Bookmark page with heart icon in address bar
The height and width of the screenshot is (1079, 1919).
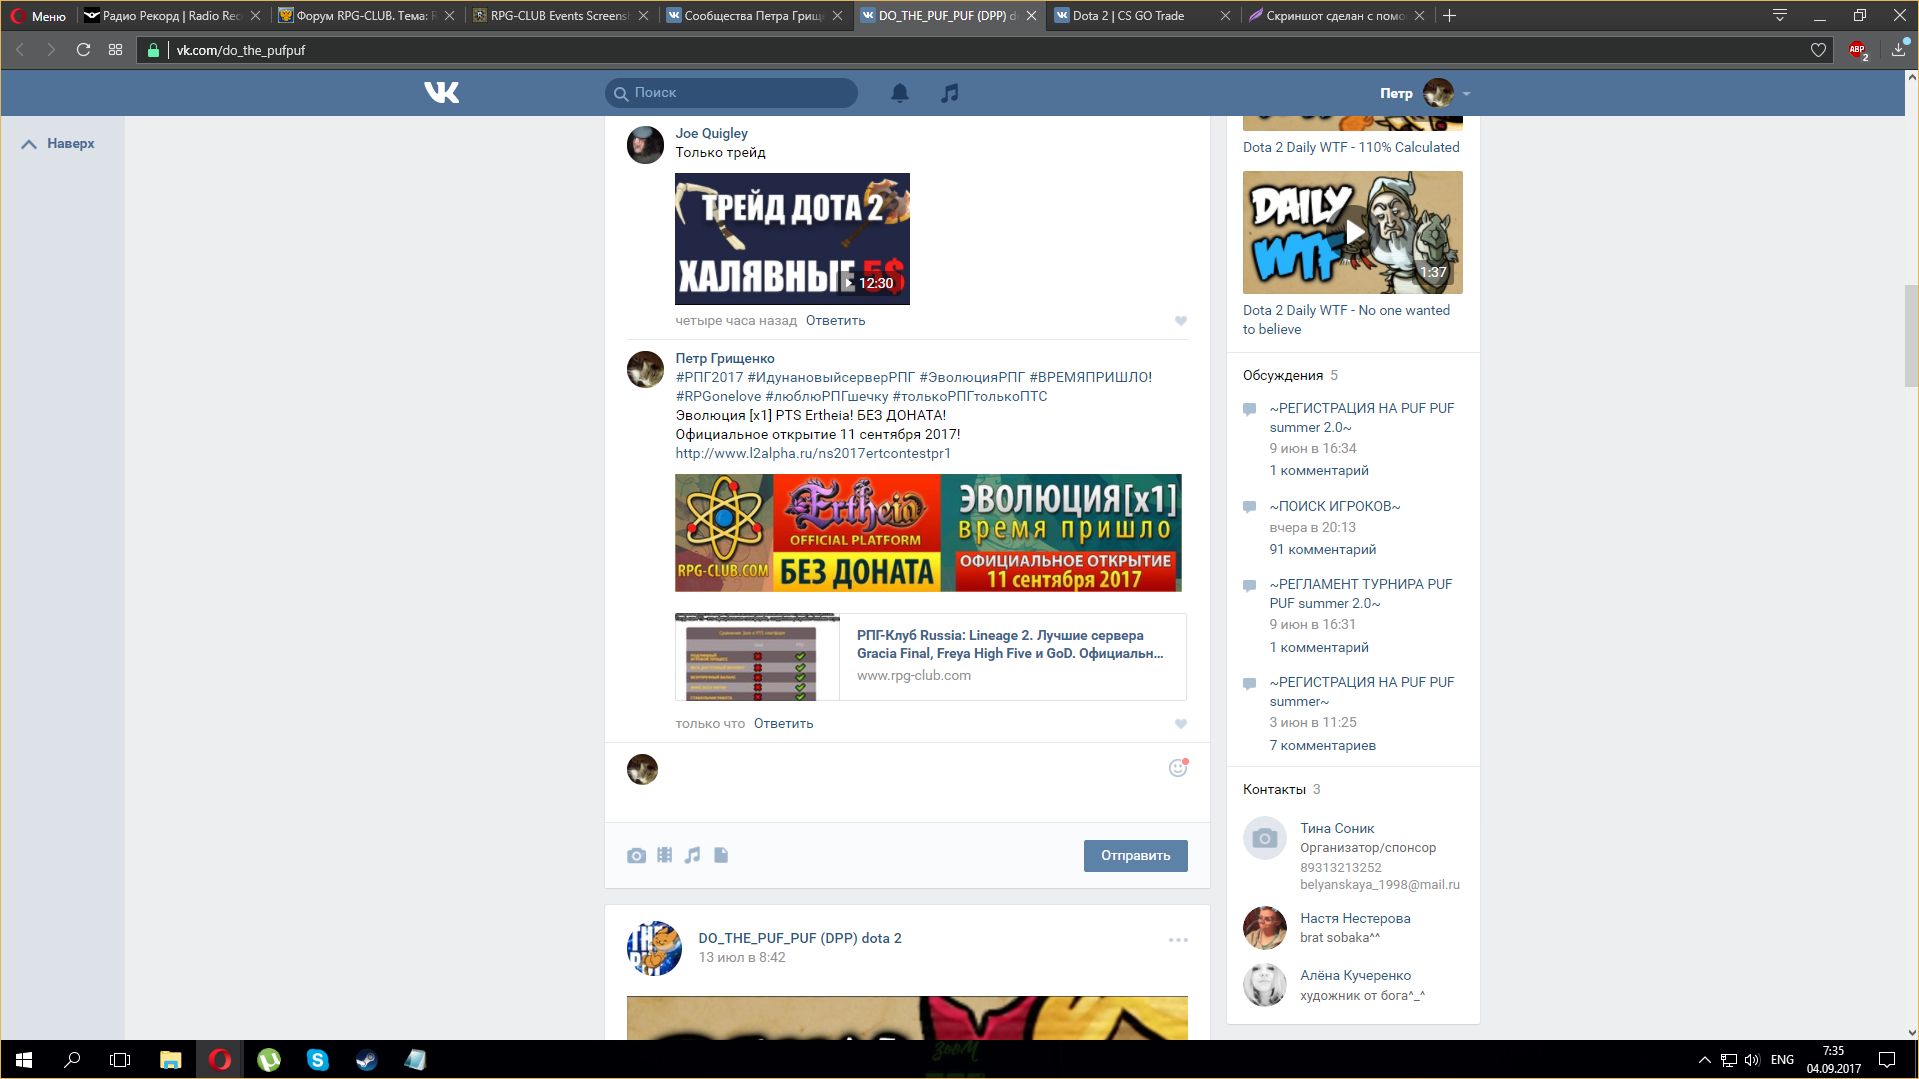coord(1818,50)
